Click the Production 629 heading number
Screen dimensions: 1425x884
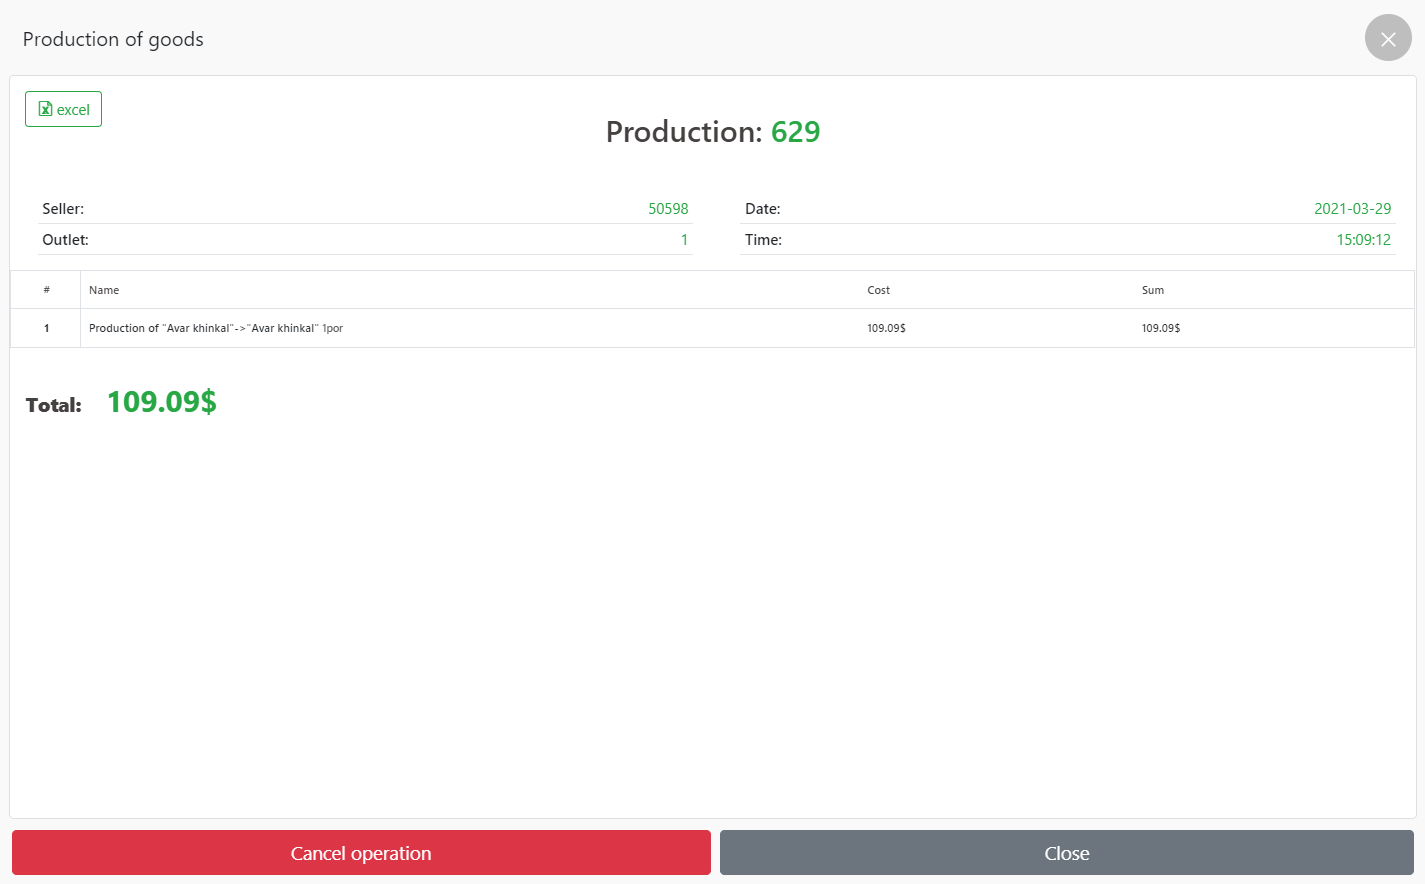(795, 132)
